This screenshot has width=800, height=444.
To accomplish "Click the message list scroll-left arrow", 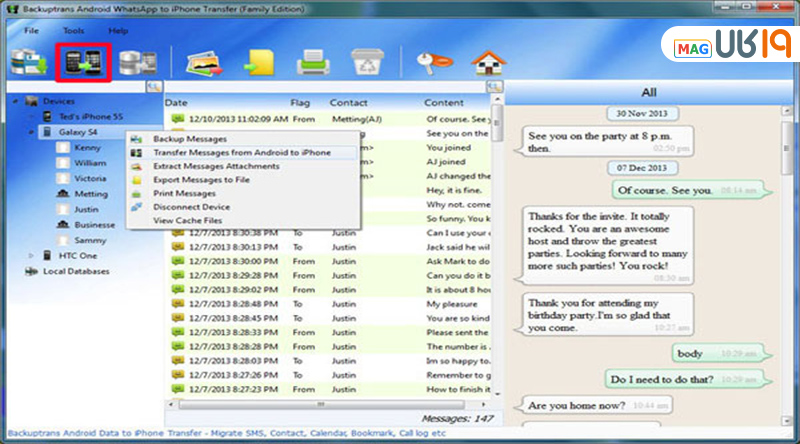I will point(170,405).
